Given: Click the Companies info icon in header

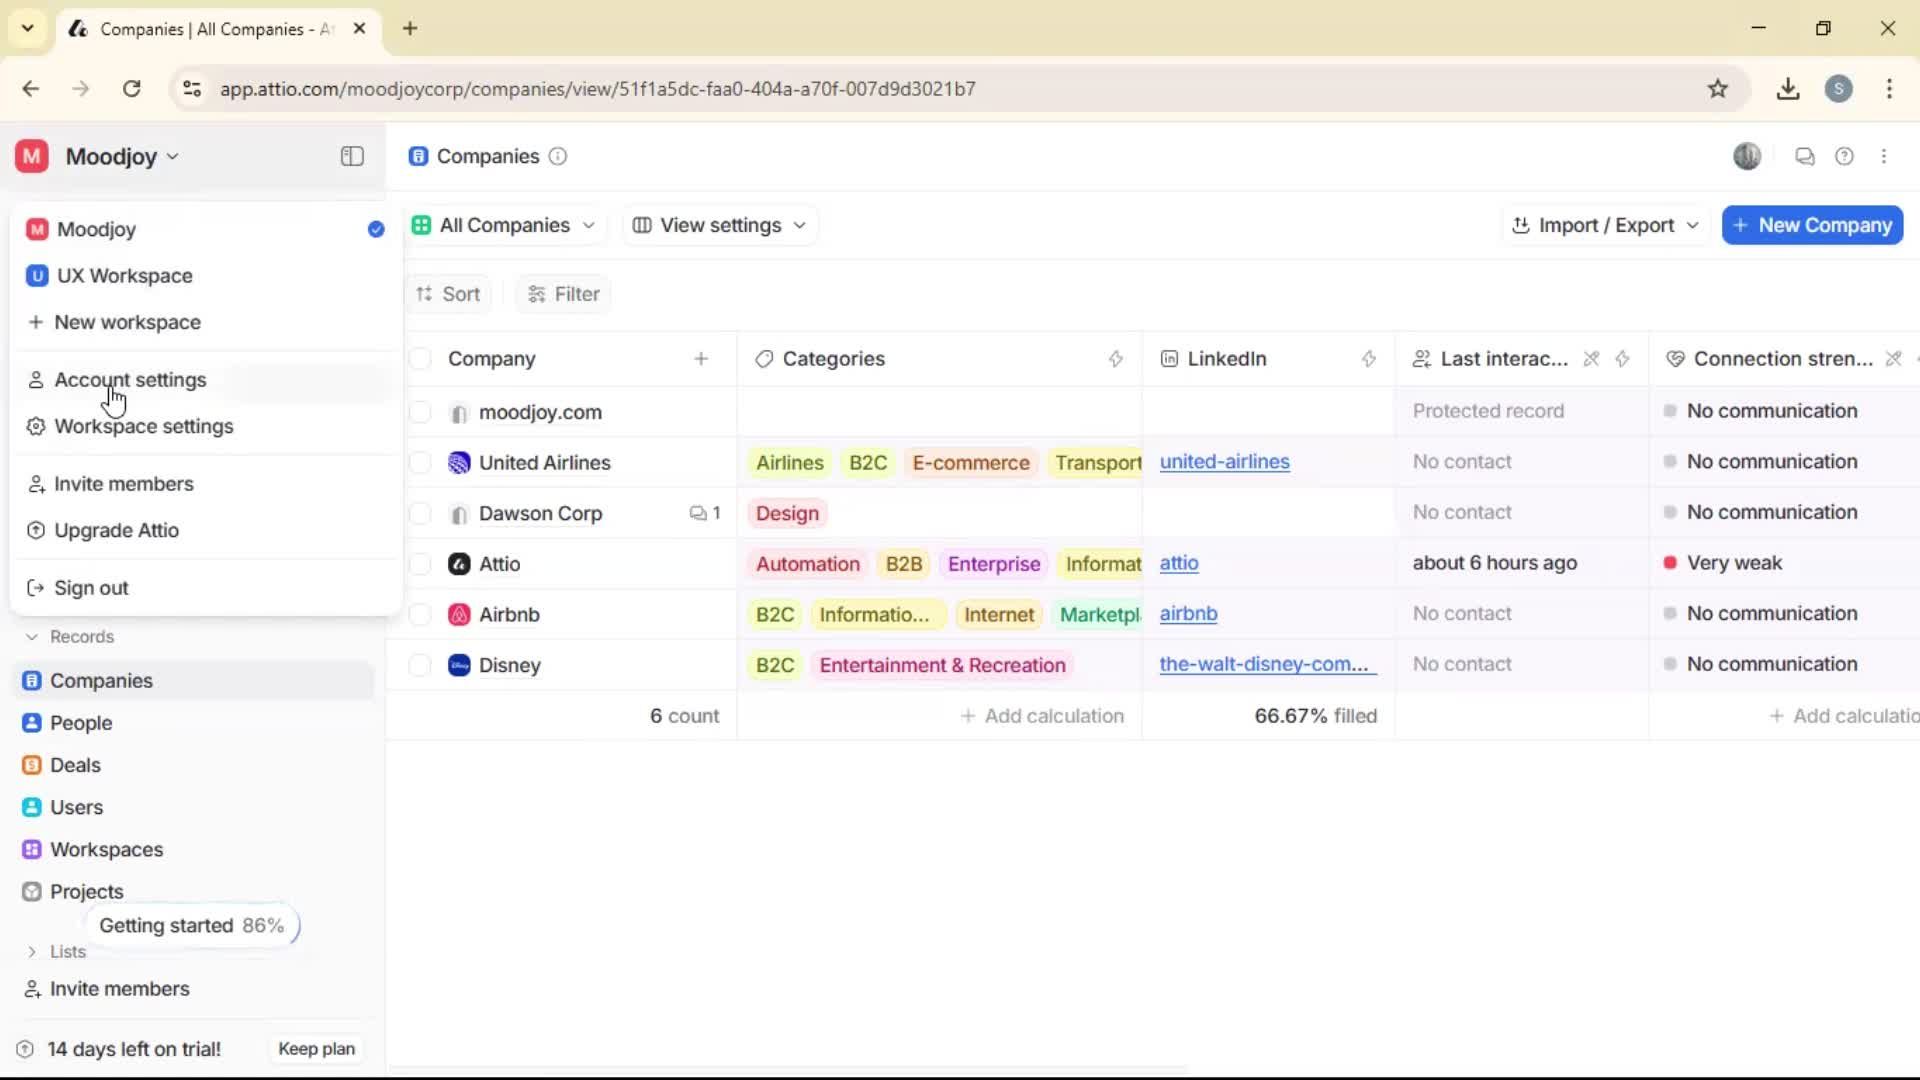Looking at the screenshot, I should click(558, 156).
